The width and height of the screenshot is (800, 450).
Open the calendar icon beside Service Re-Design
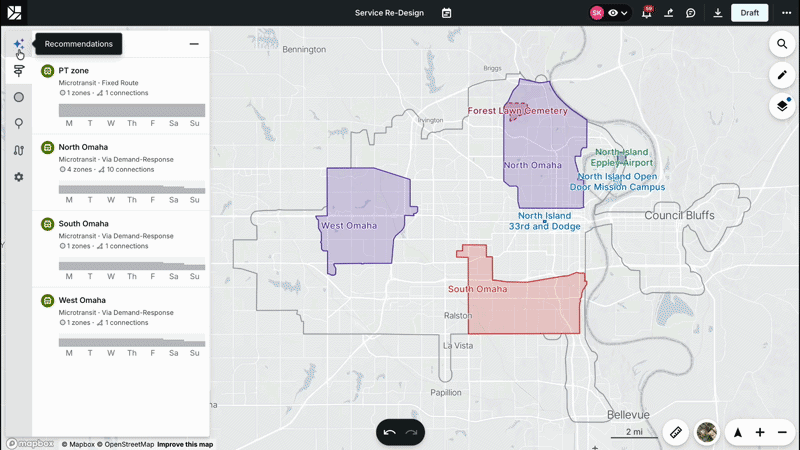click(x=446, y=13)
